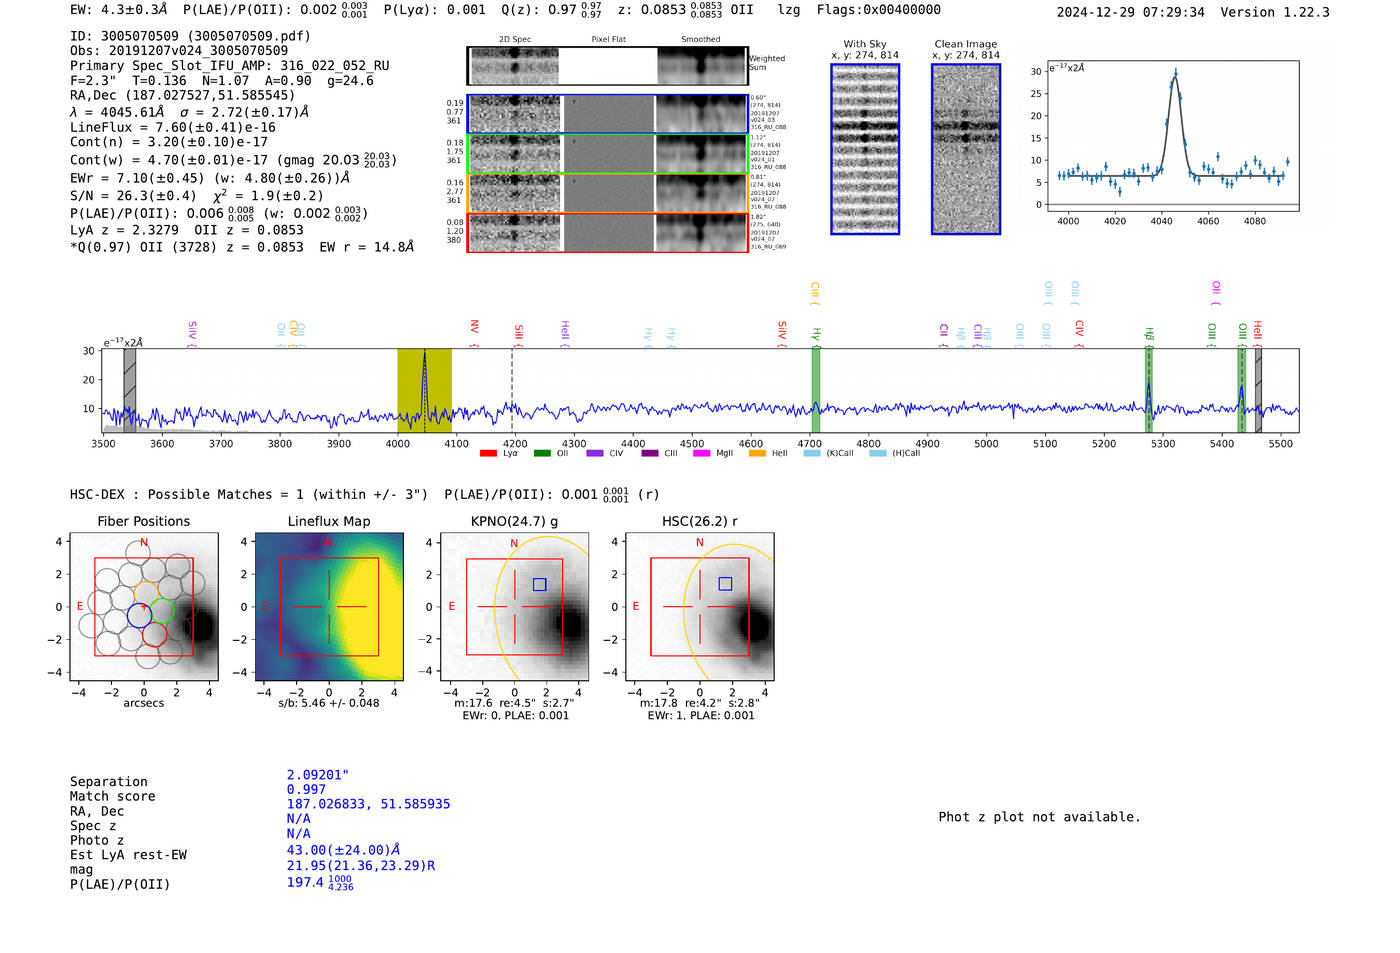
Task: Click the Separation value 2.09201"
Action: (x=318, y=775)
